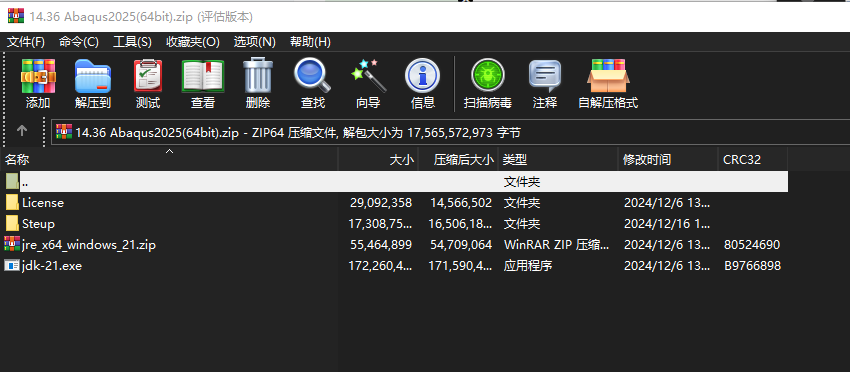The image size is (850, 372).
Task: Open the 命令(C) menu
Action: tap(79, 42)
